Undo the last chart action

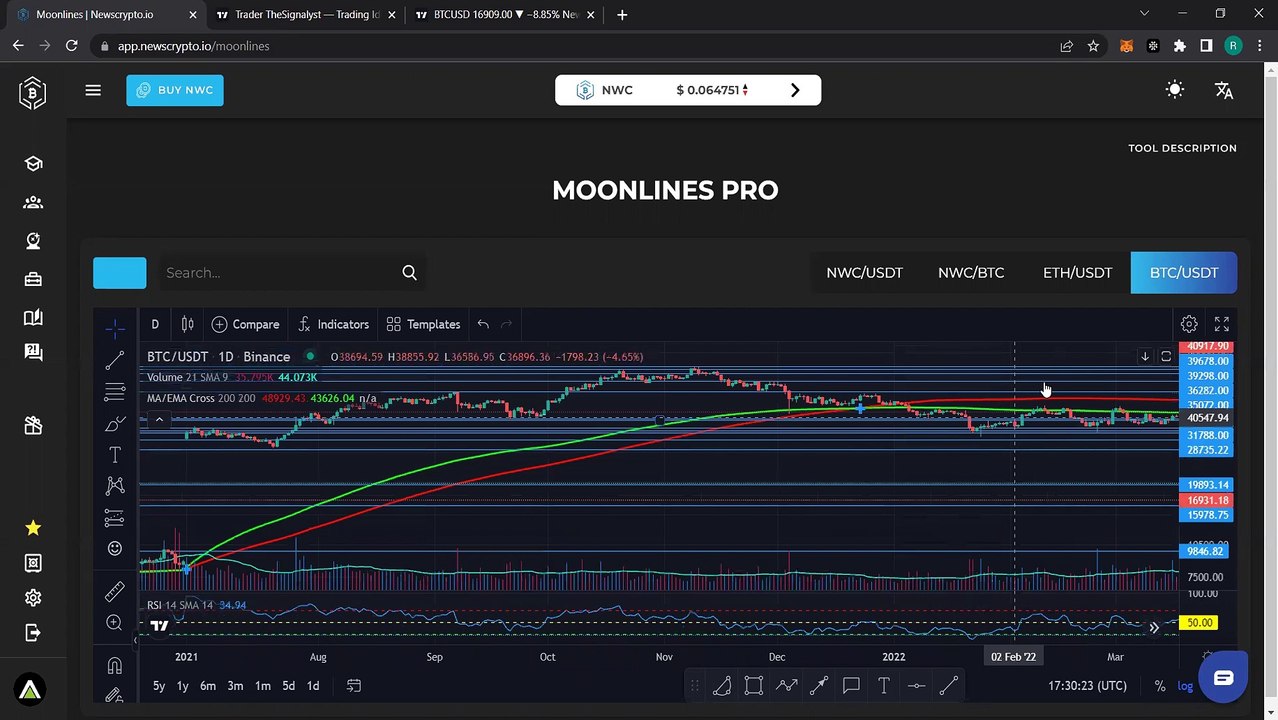tap(483, 324)
